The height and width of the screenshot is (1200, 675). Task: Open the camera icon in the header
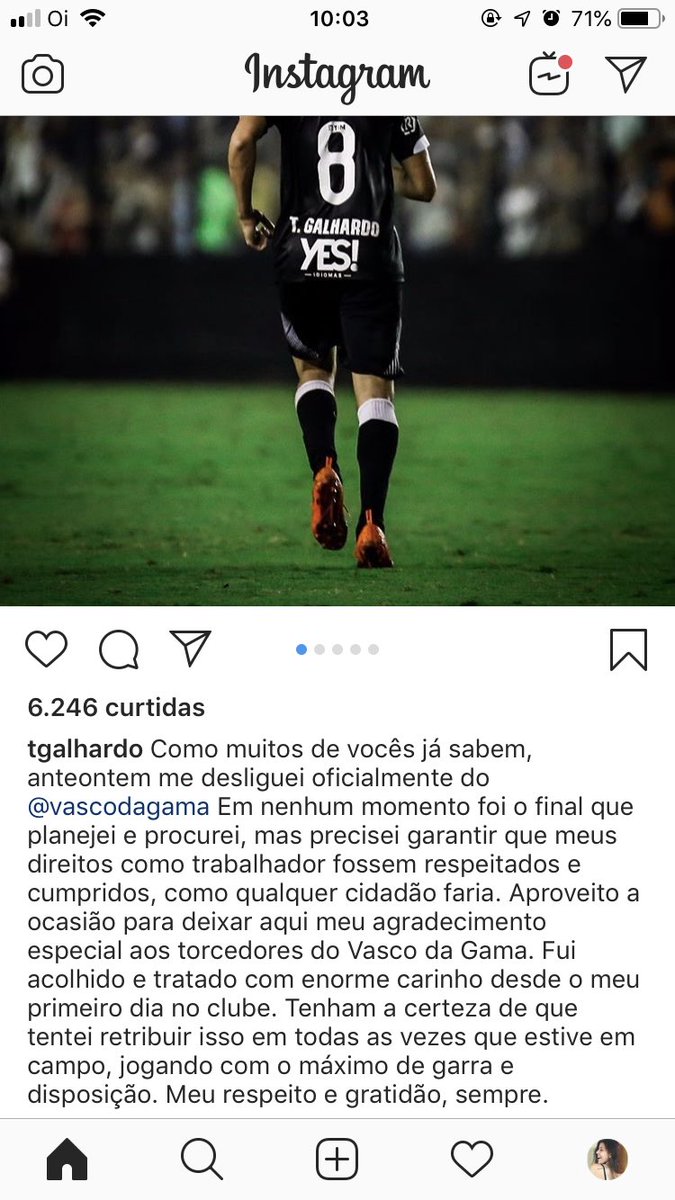click(x=43, y=75)
